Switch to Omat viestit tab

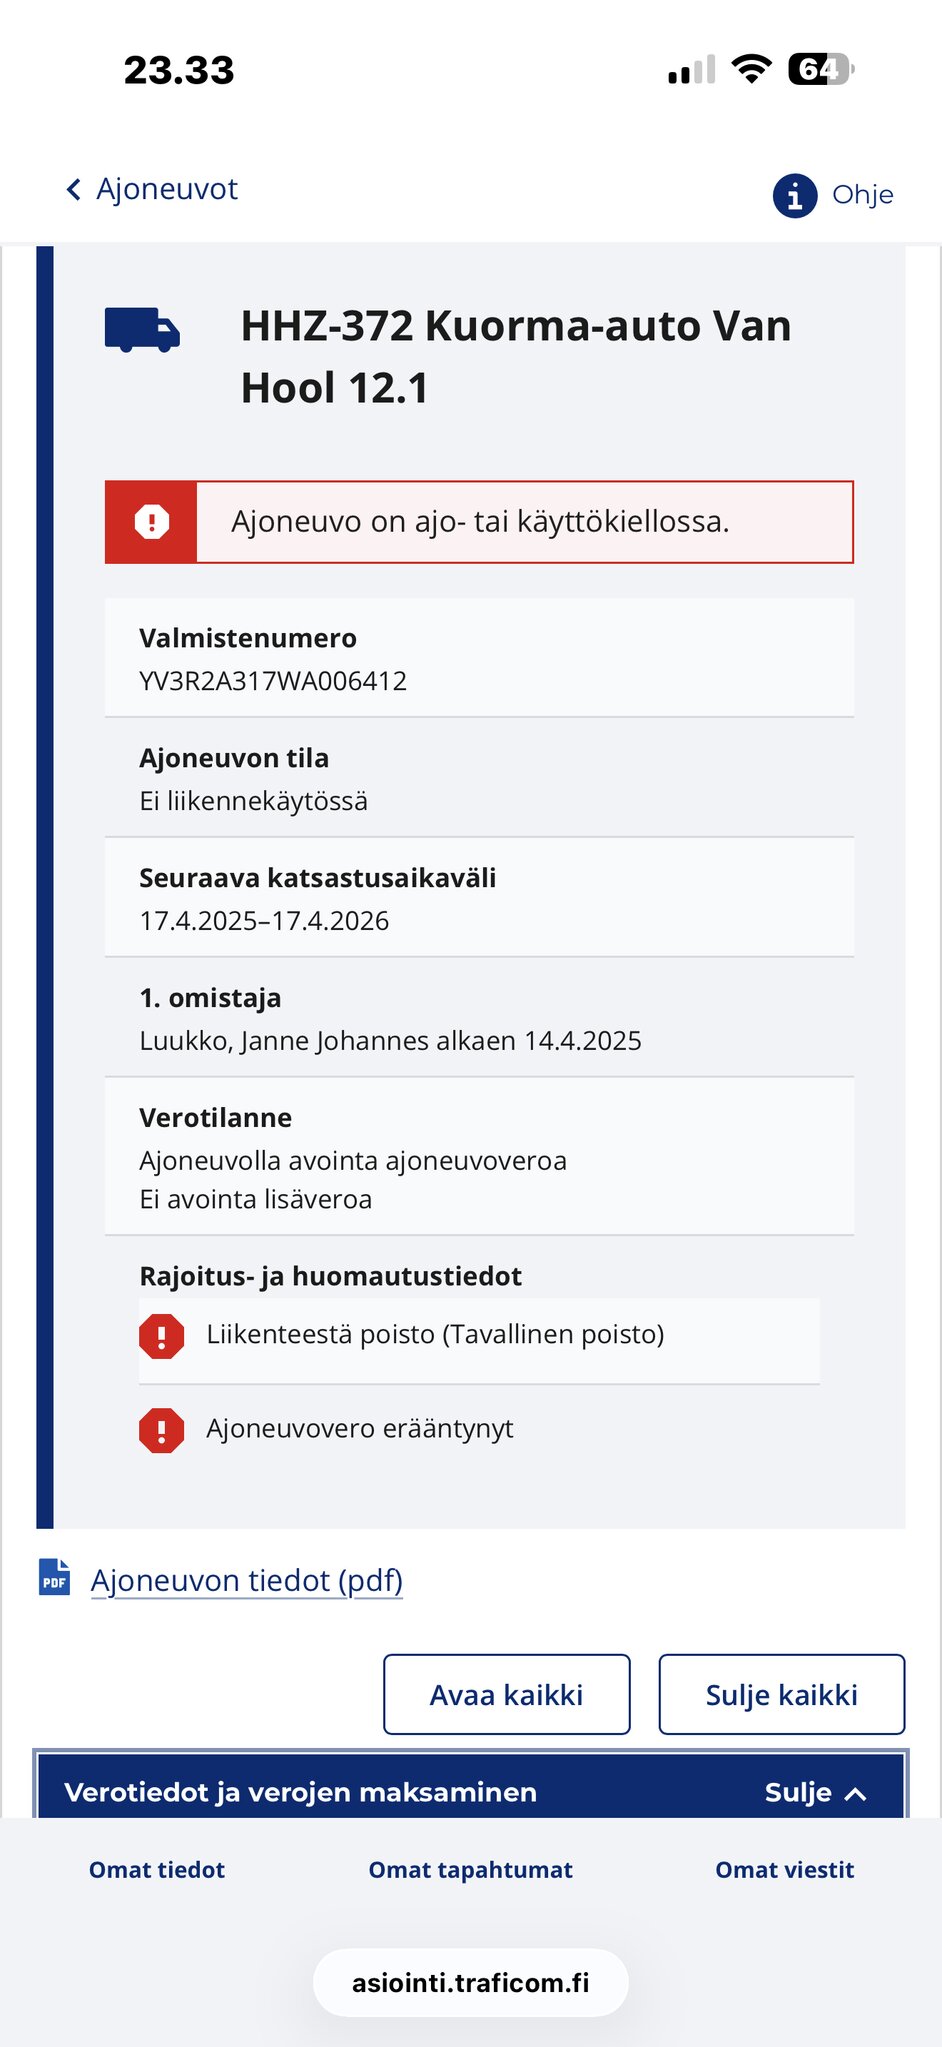(x=784, y=1870)
